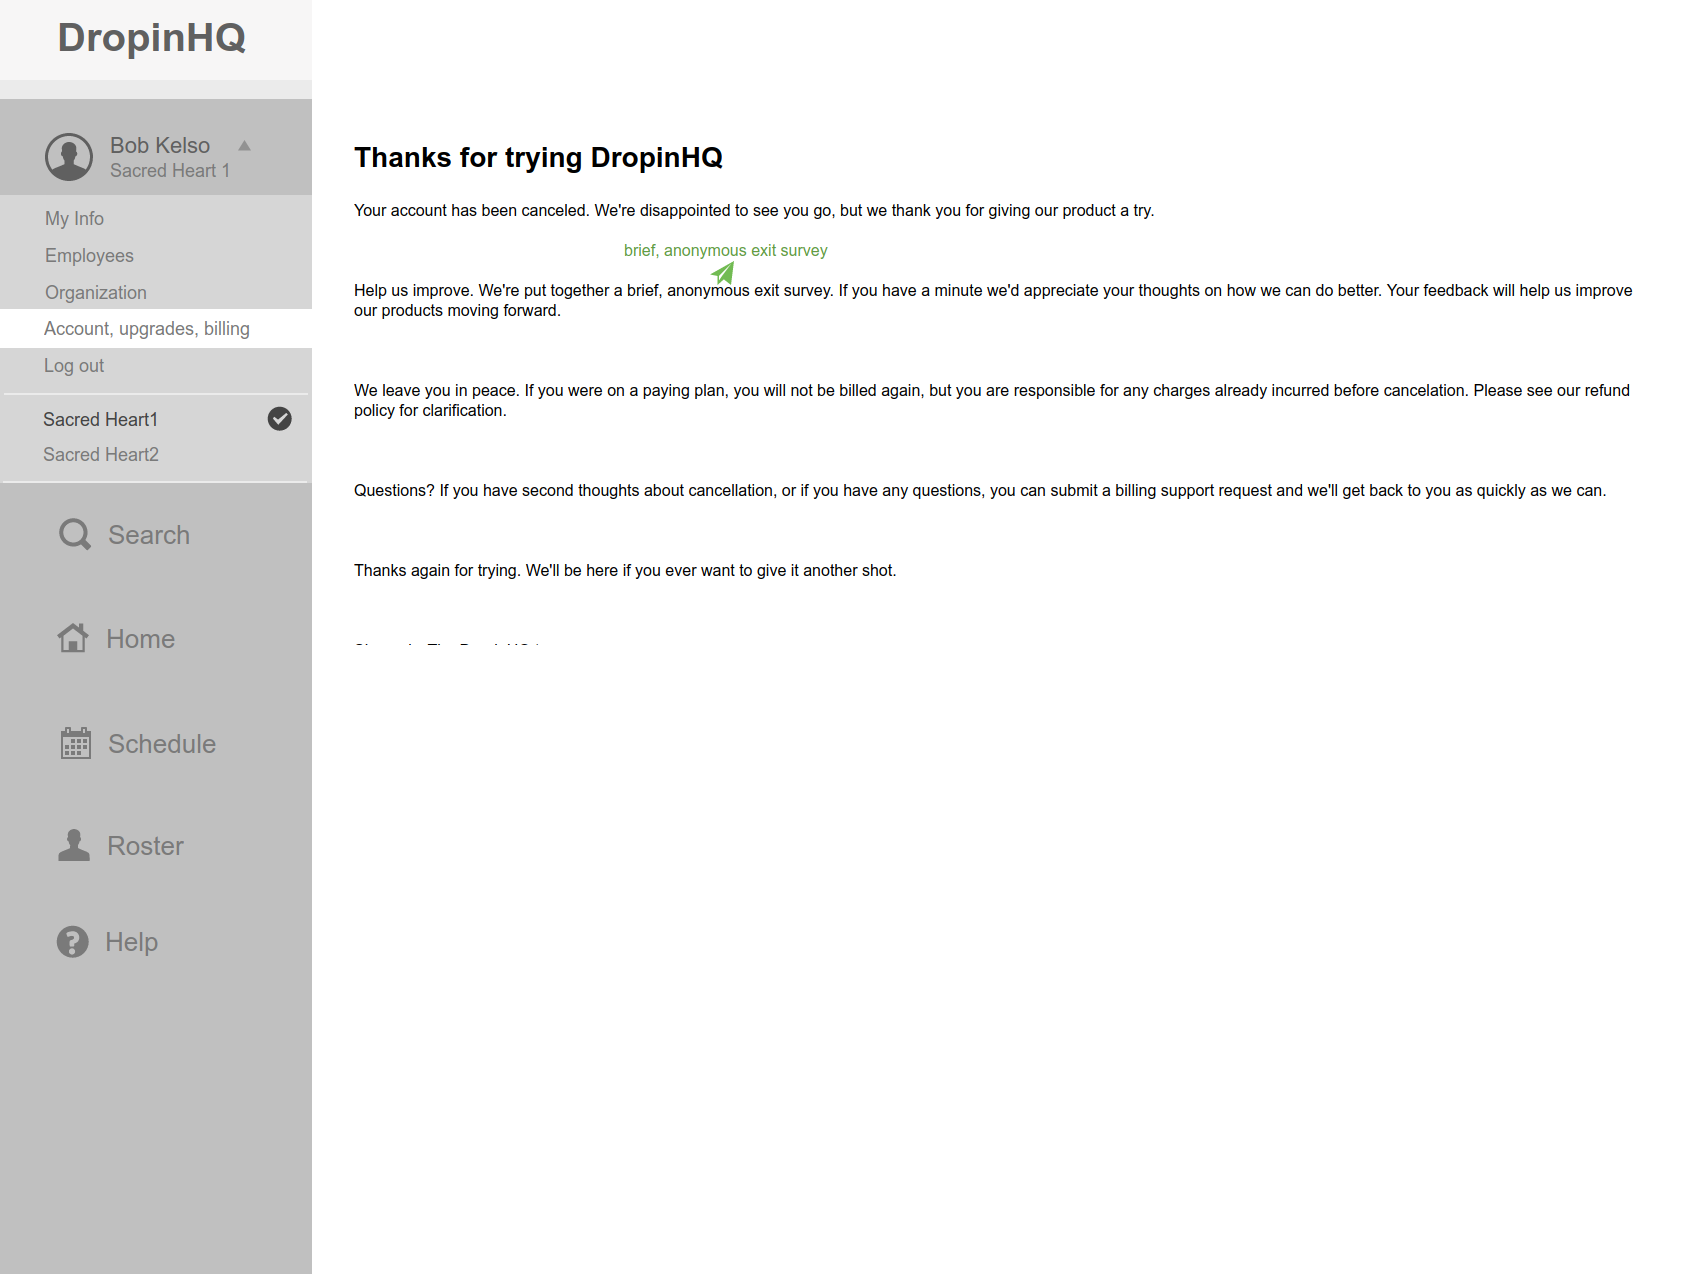Go to Home in the sidebar
This screenshot has width=1683, height=1274.
[x=141, y=639]
